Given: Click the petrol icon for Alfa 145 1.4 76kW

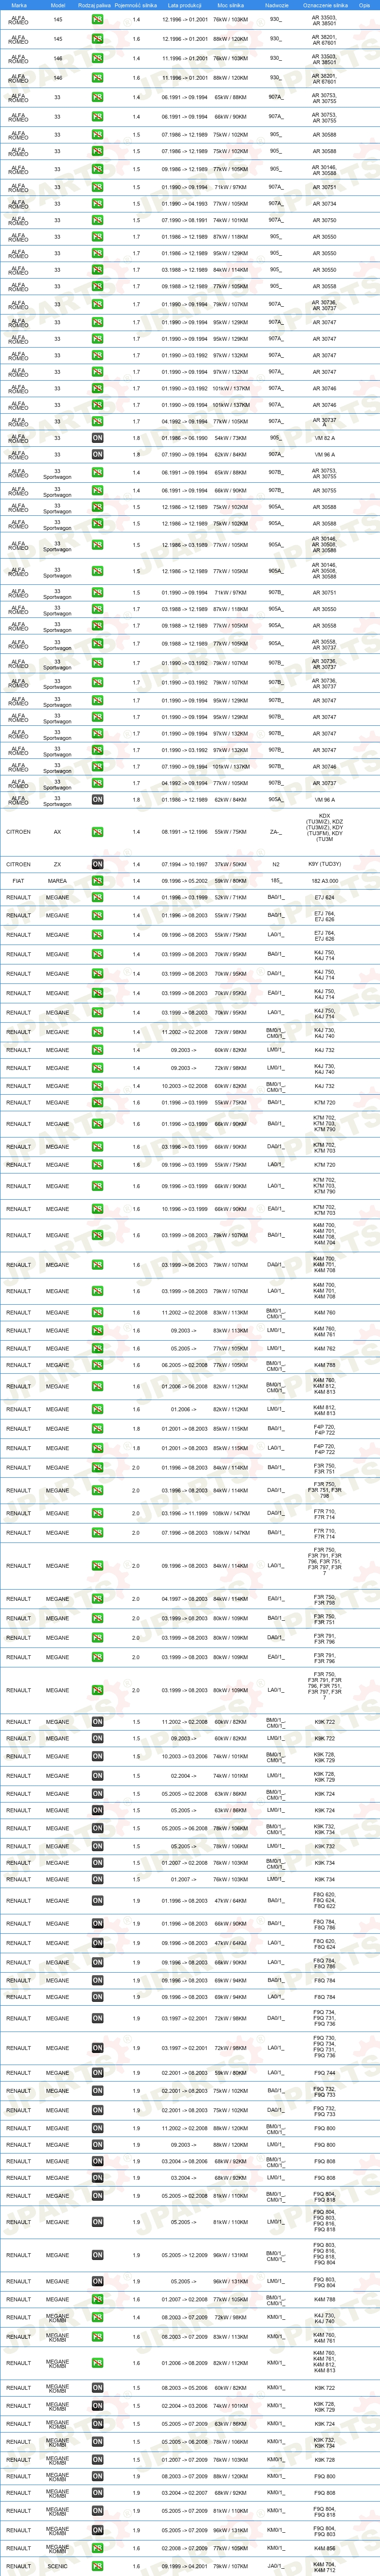Looking at the screenshot, I should pos(97,20).
